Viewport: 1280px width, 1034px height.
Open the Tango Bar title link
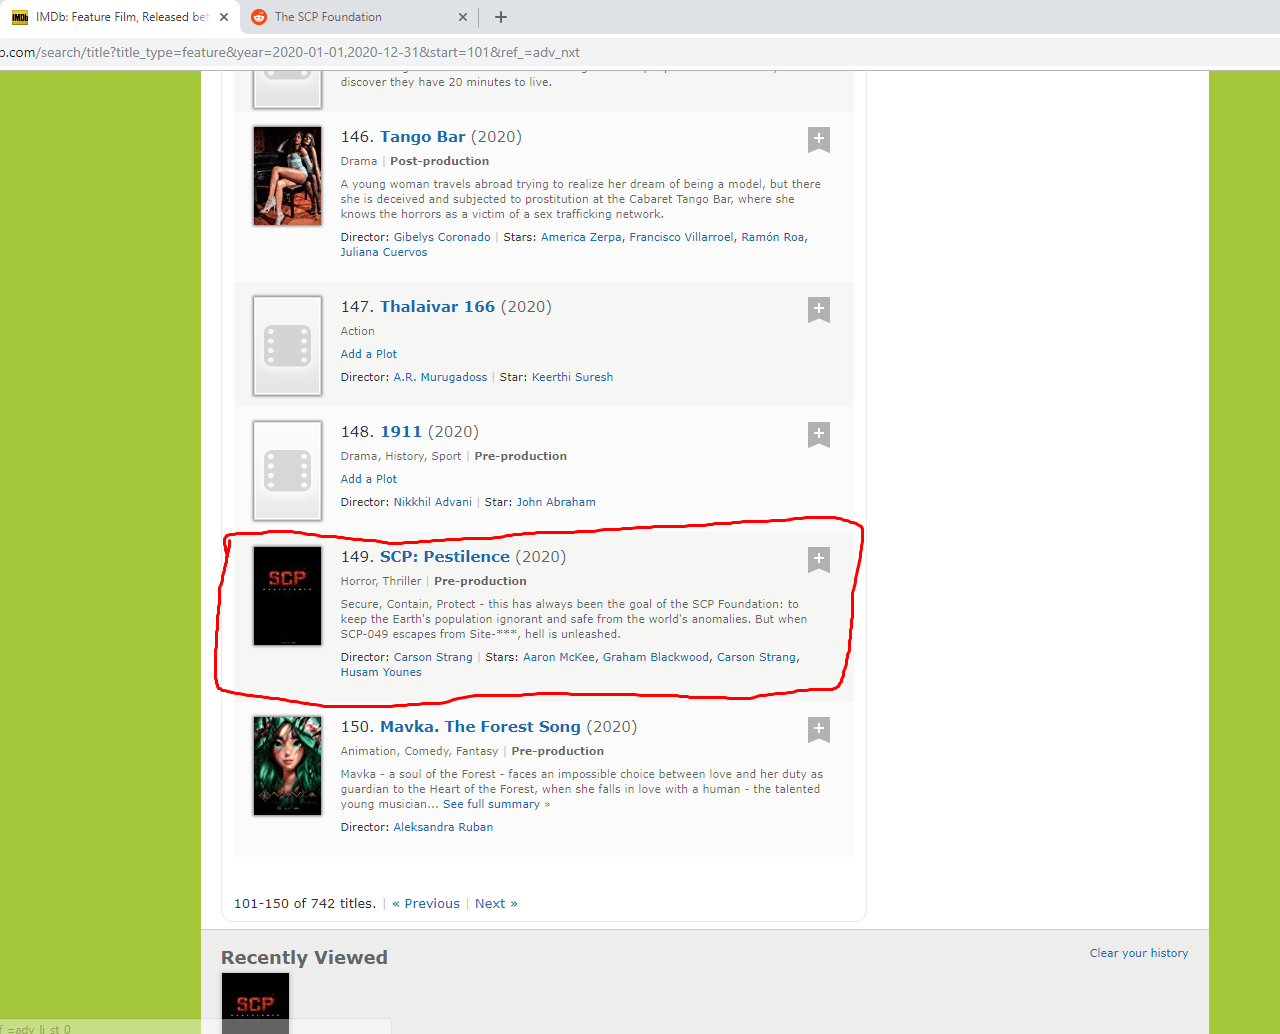tap(422, 137)
